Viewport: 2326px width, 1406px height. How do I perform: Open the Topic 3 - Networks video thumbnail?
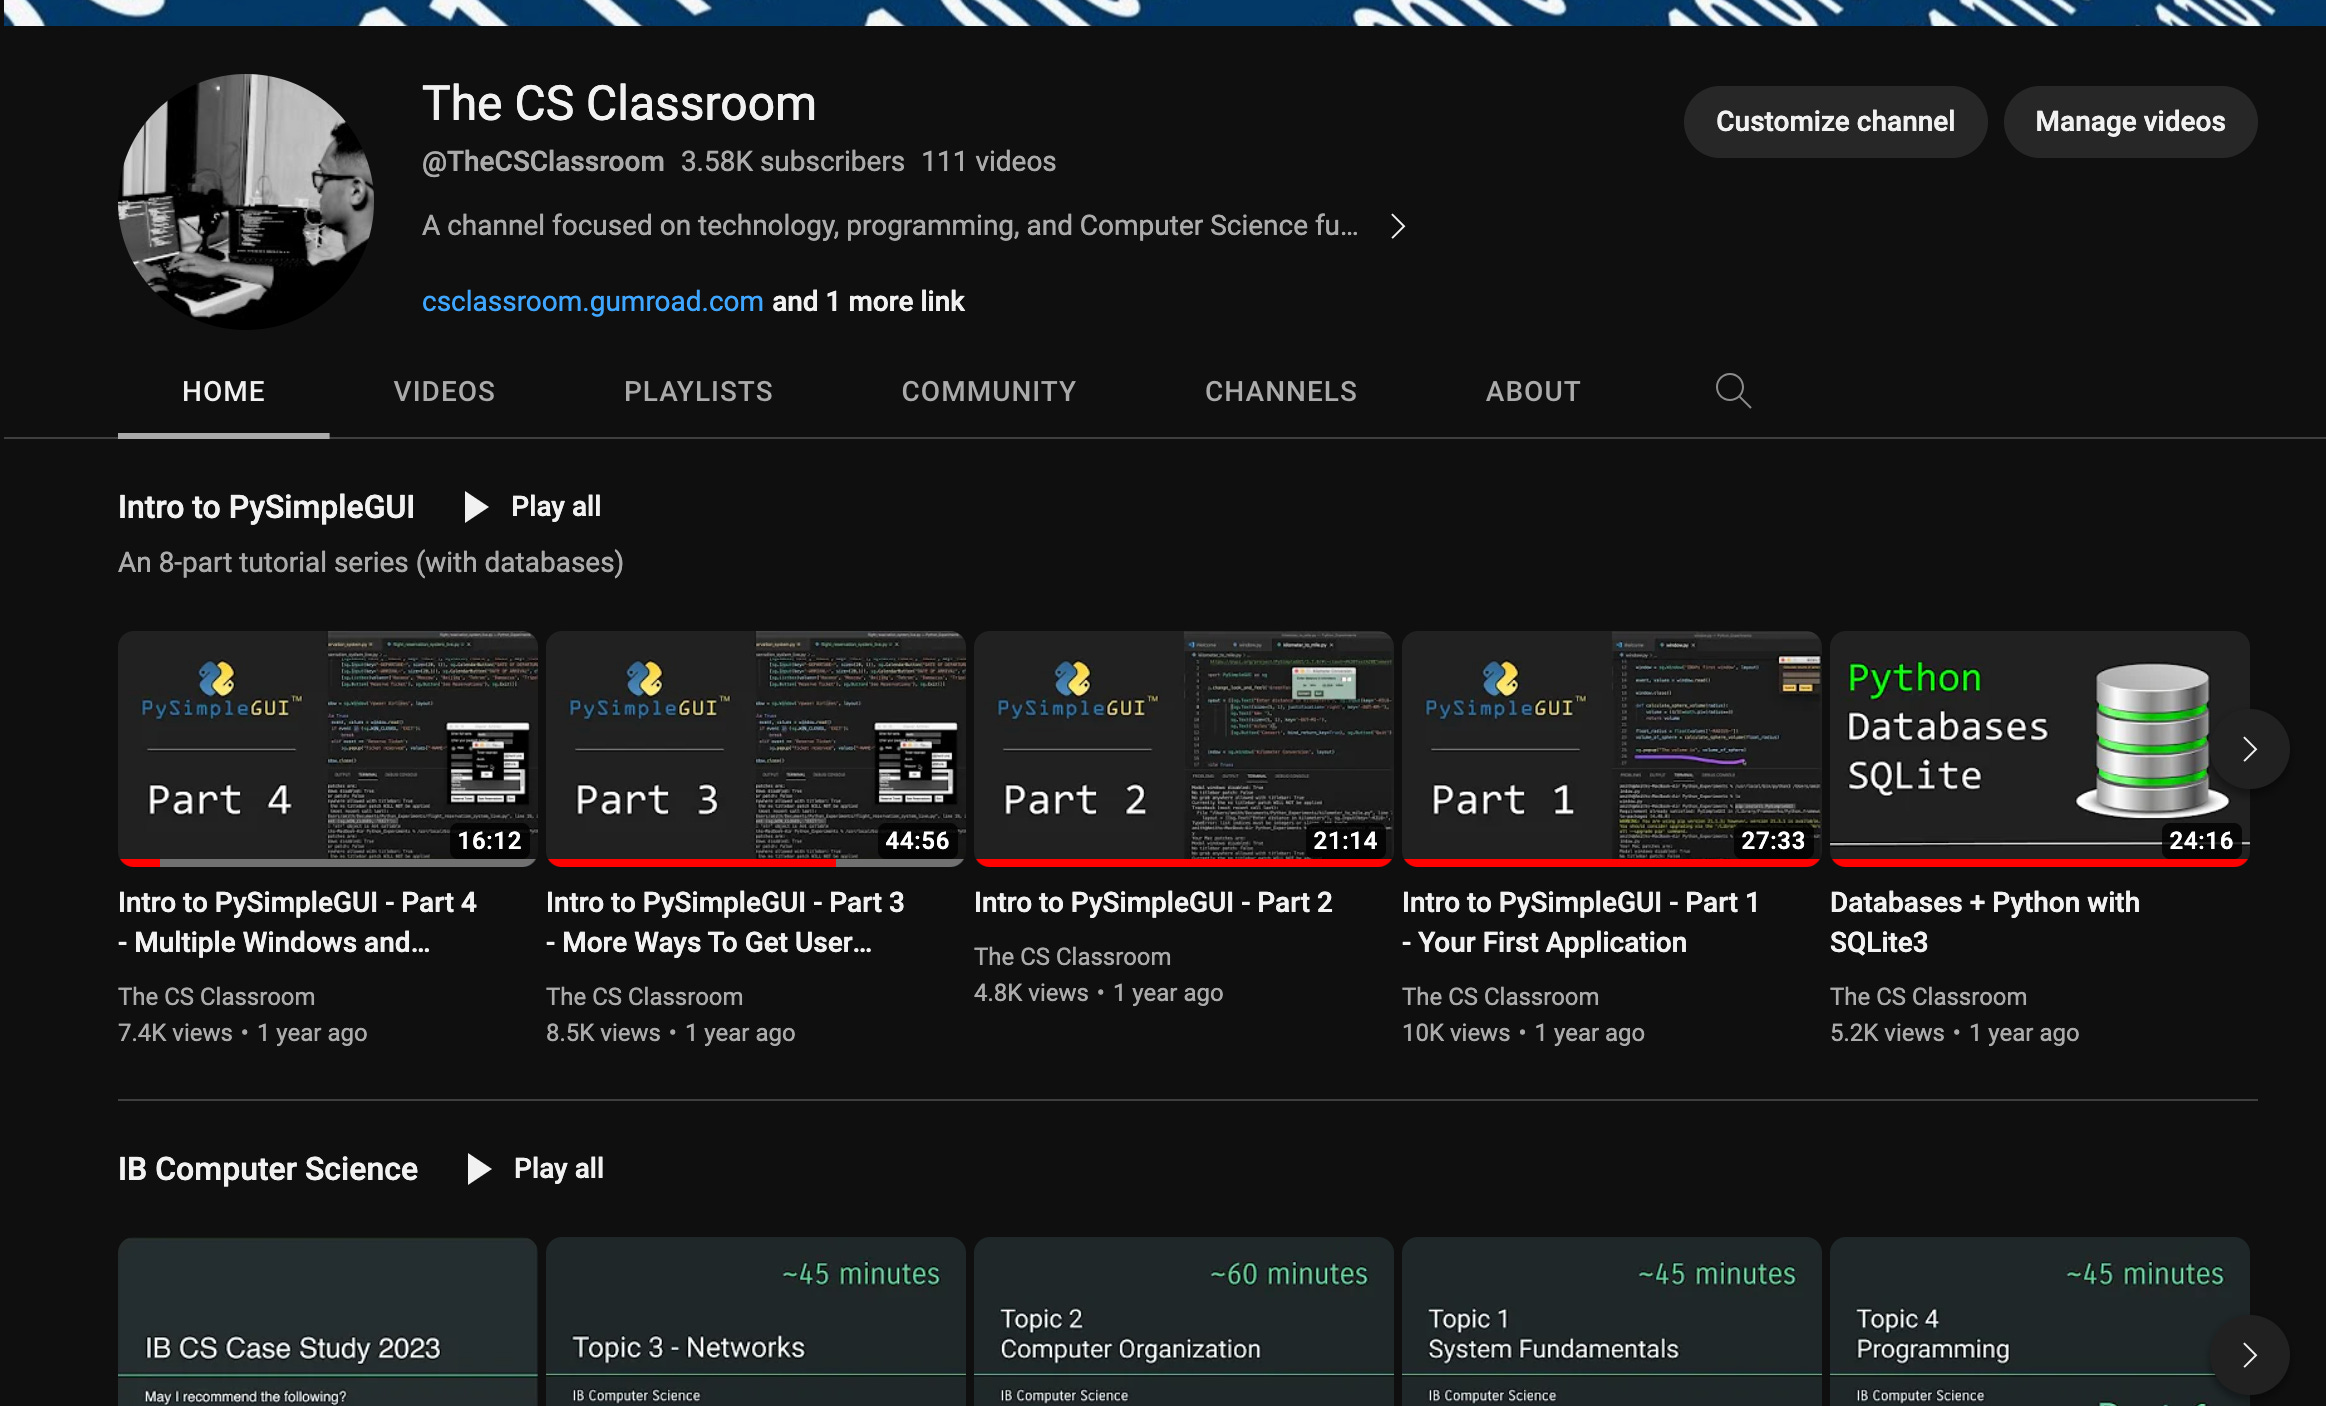click(755, 1320)
